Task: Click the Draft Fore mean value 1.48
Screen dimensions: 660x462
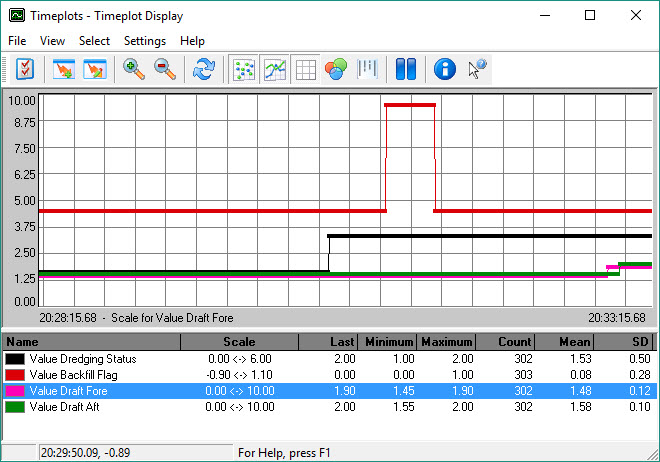Action: click(x=581, y=391)
